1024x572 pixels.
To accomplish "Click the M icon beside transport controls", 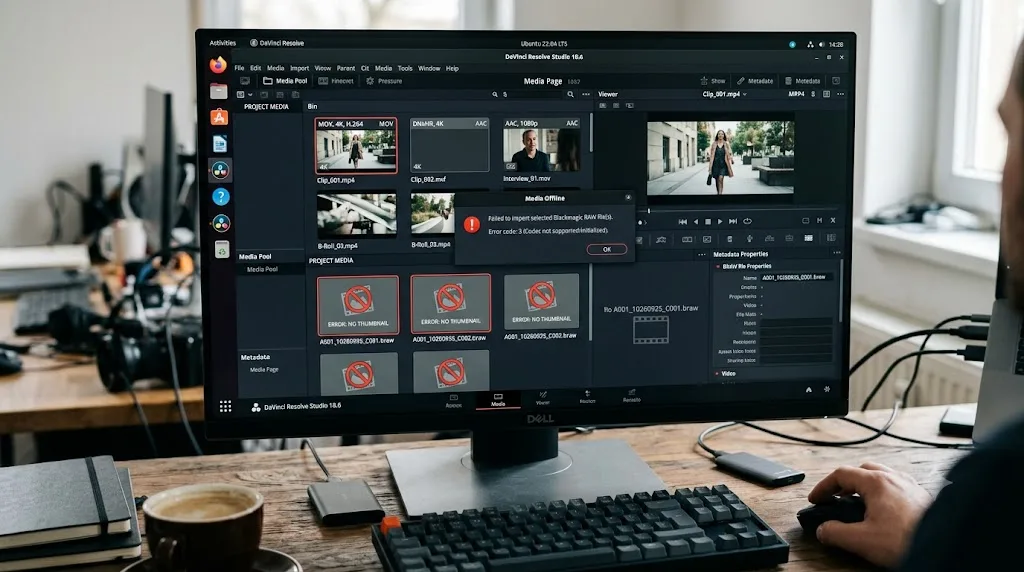I will 820,221.
